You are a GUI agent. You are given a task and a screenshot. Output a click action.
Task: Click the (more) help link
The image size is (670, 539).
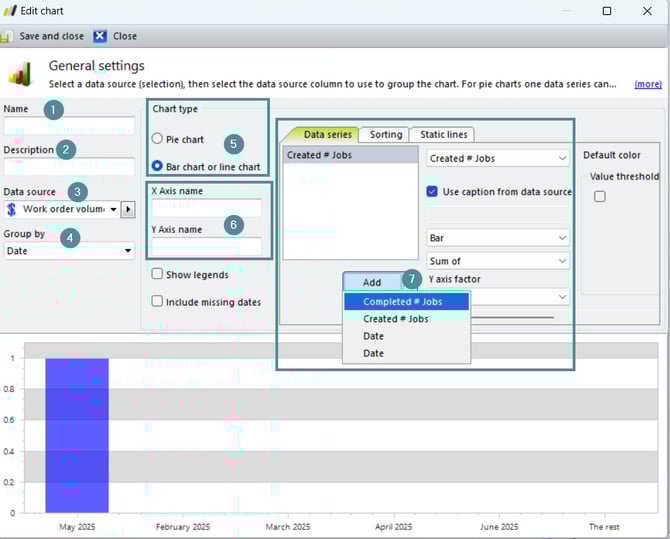tap(647, 85)
